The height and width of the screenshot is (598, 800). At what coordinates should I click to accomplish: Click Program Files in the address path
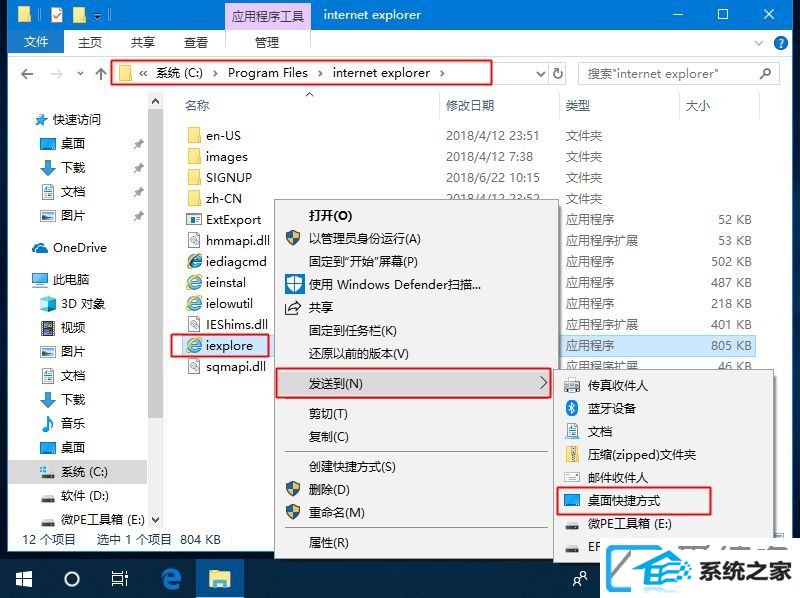tap(268, 73)
